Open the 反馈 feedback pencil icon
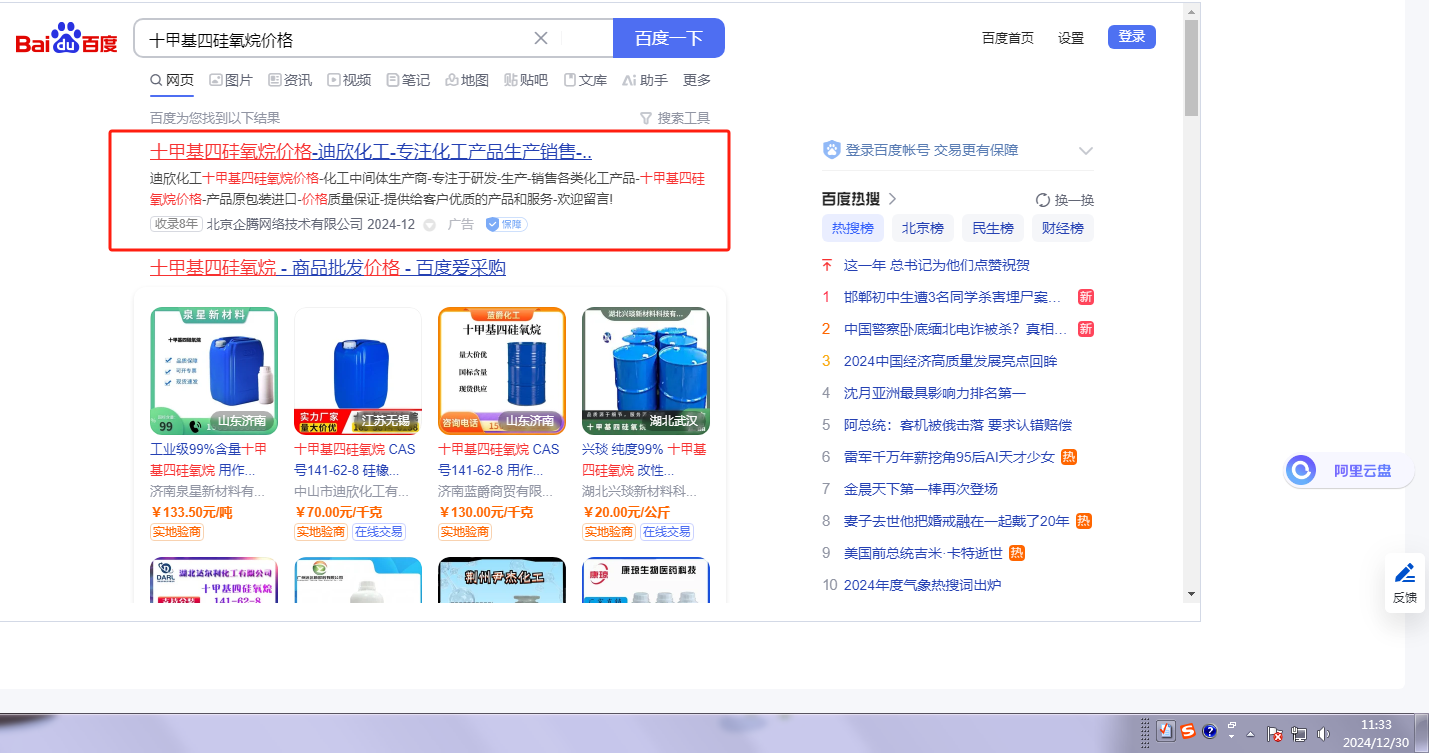The height and width of the screenshot is (753, 1429). click(1405, 582)
